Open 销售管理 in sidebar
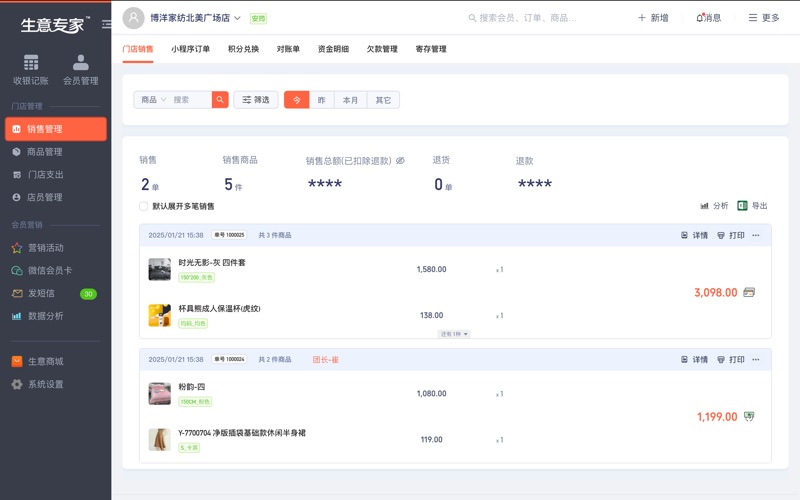Image resolution: width=800 pixels, height=500 pixels. coord(56,129)
